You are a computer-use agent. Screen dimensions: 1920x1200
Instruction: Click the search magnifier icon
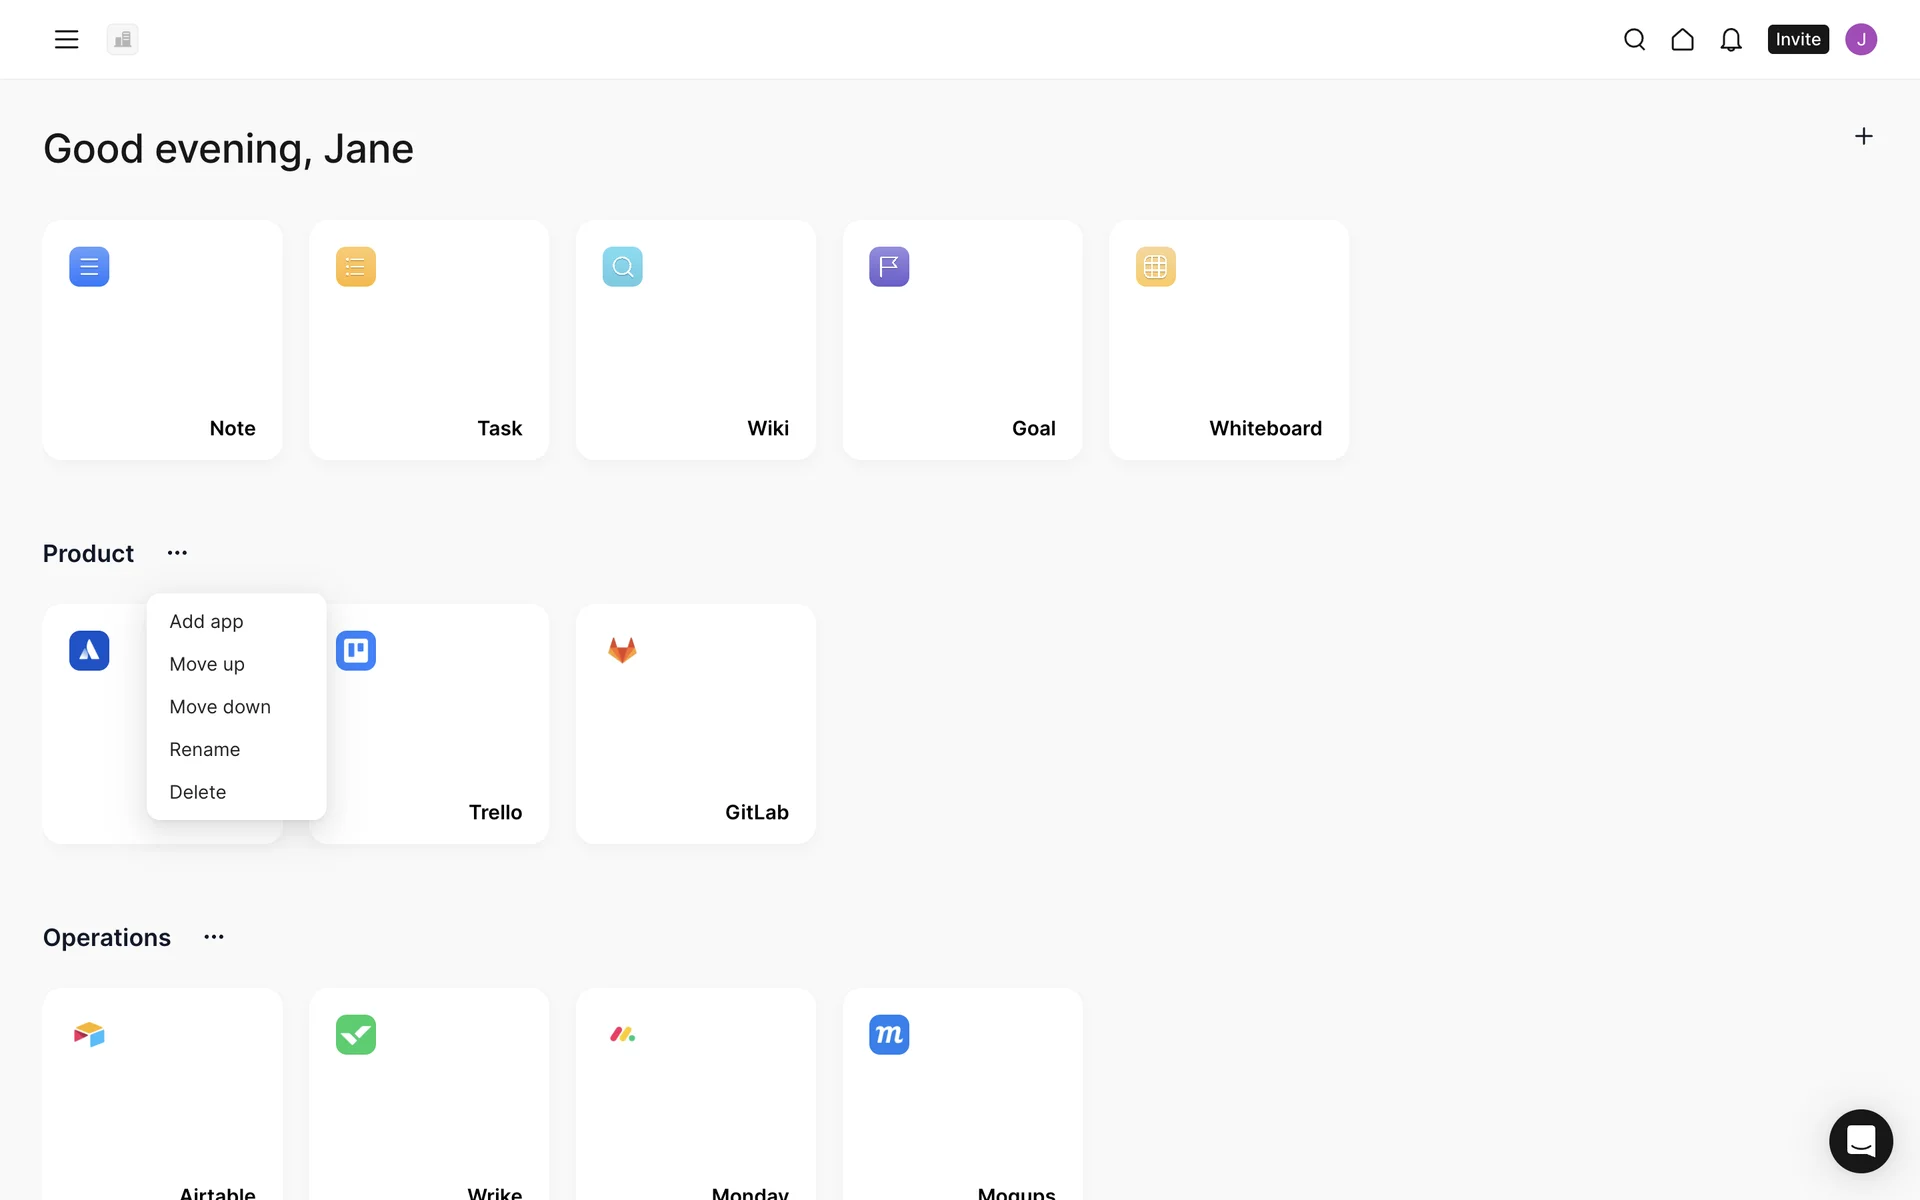pyautogui.click(x=1634, y=39)
